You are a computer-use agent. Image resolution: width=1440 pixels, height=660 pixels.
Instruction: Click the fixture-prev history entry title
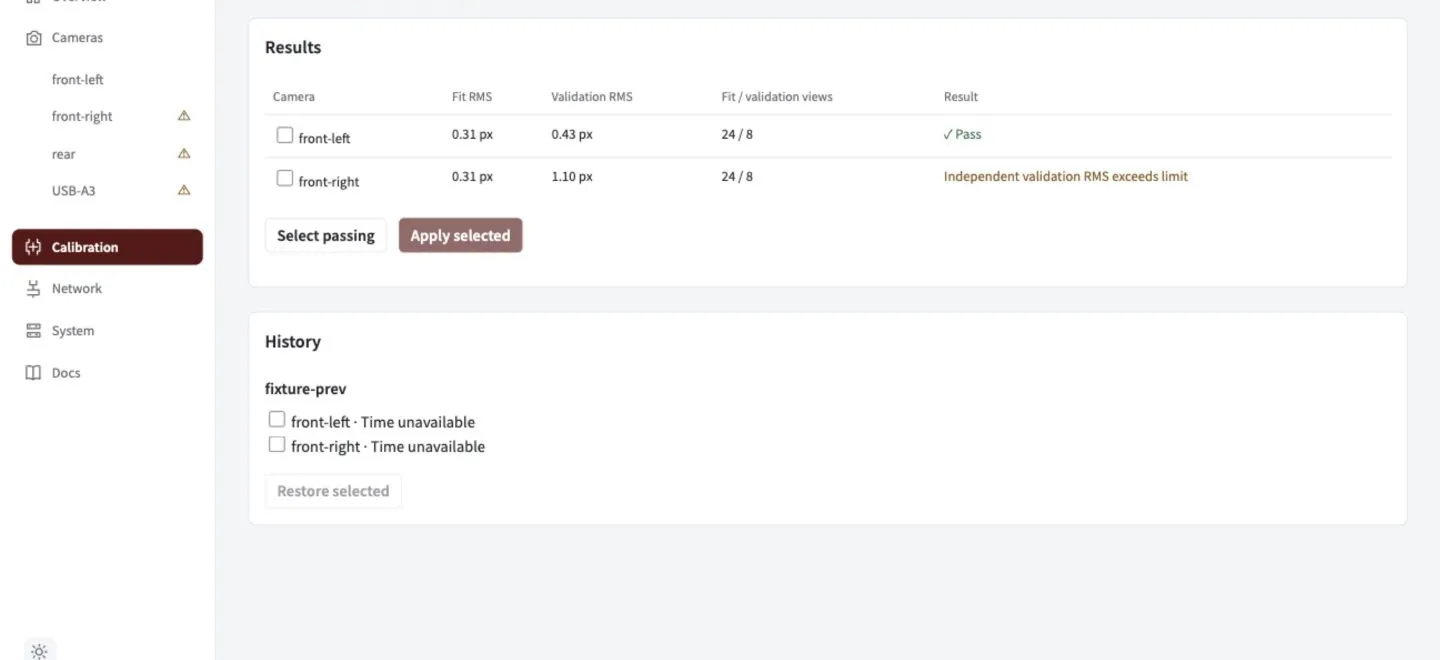[x=306, y=389]
